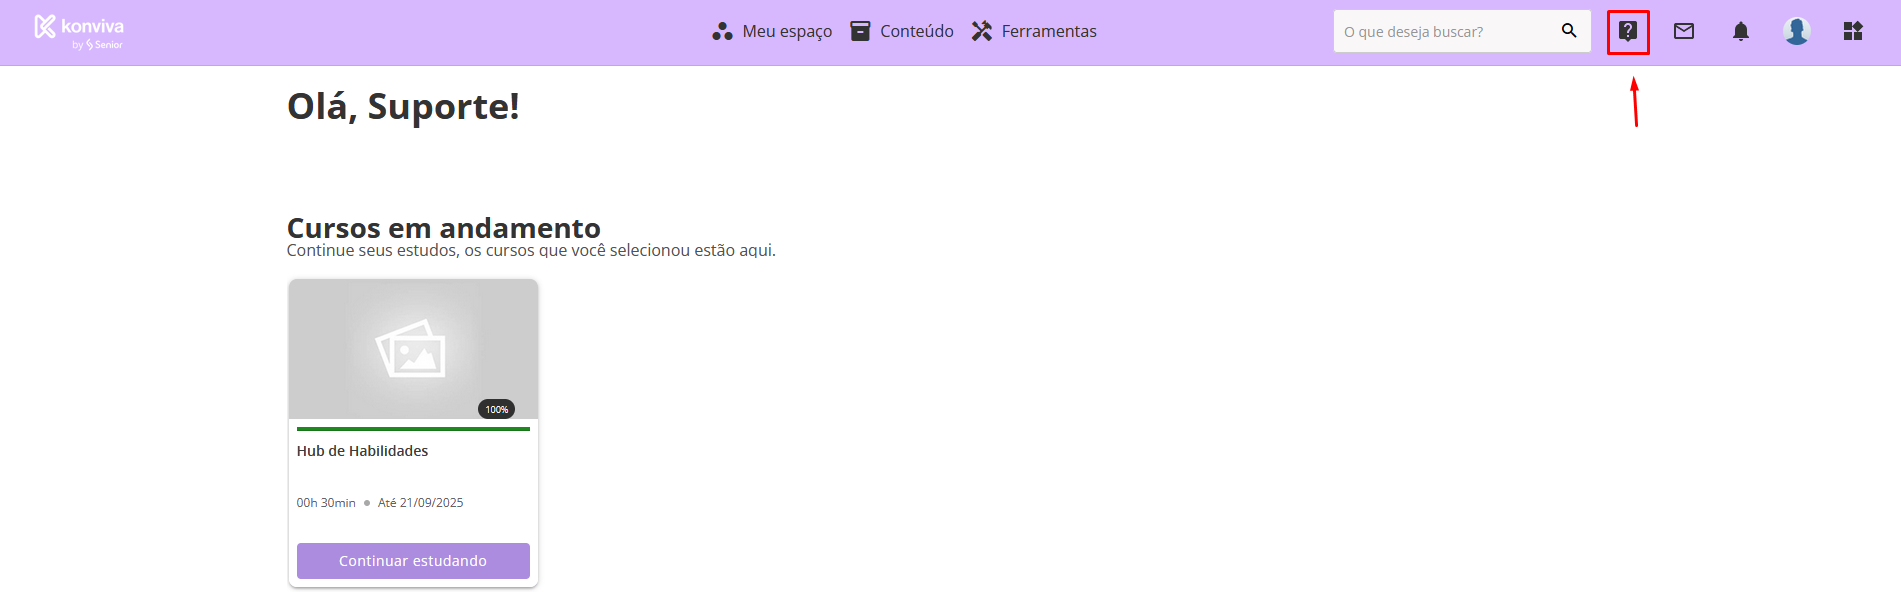Screen dimensions: 1901x610
Task: Open the help question mark icon
Action: (1628, 31)
